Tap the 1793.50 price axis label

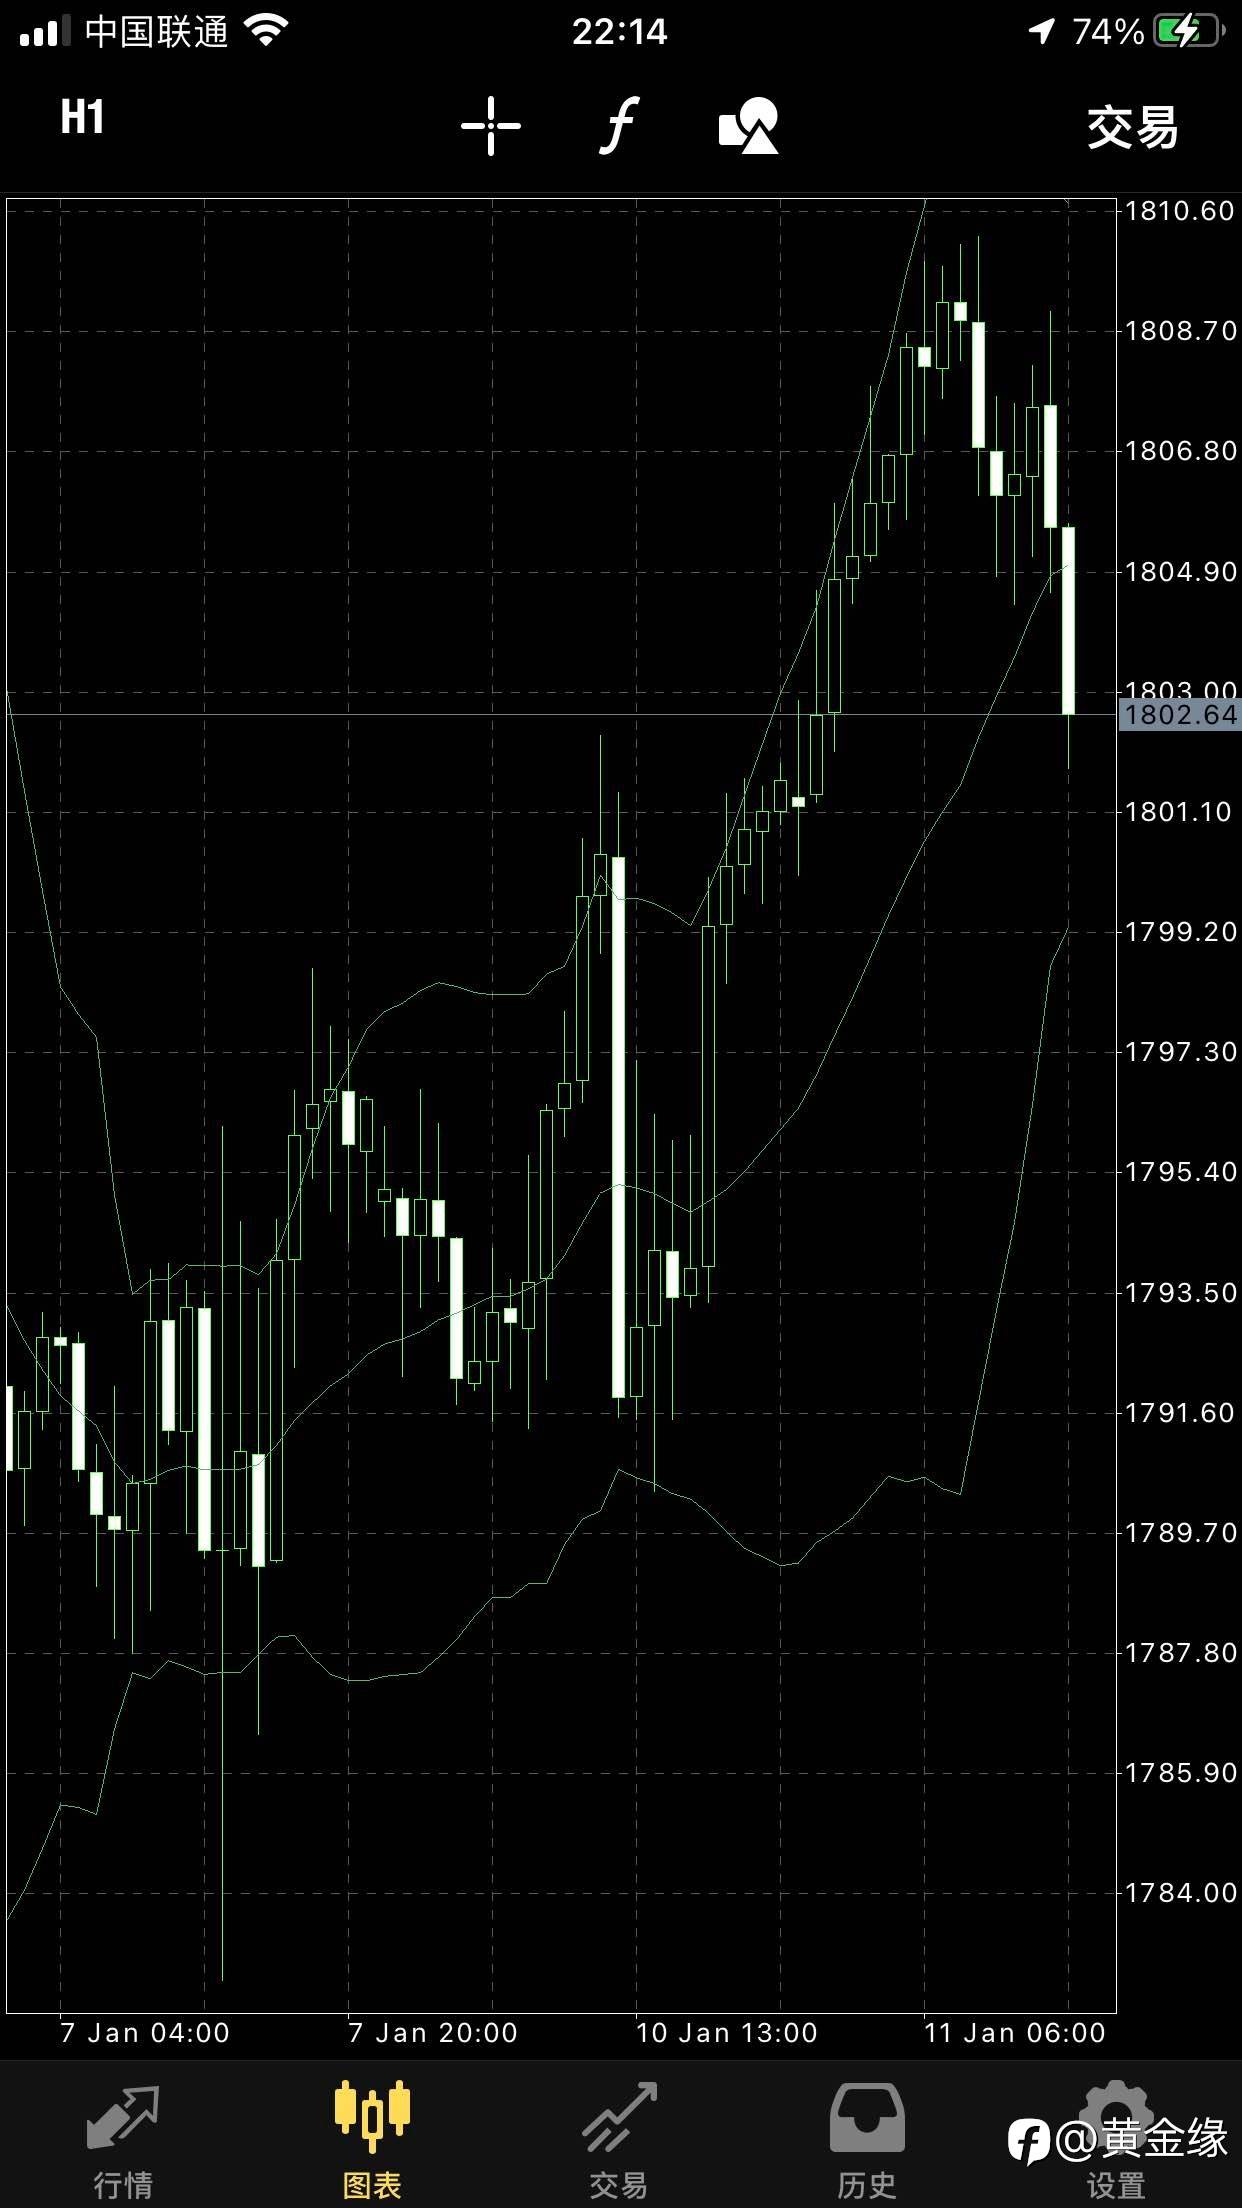click(x=1180, y=1293)
